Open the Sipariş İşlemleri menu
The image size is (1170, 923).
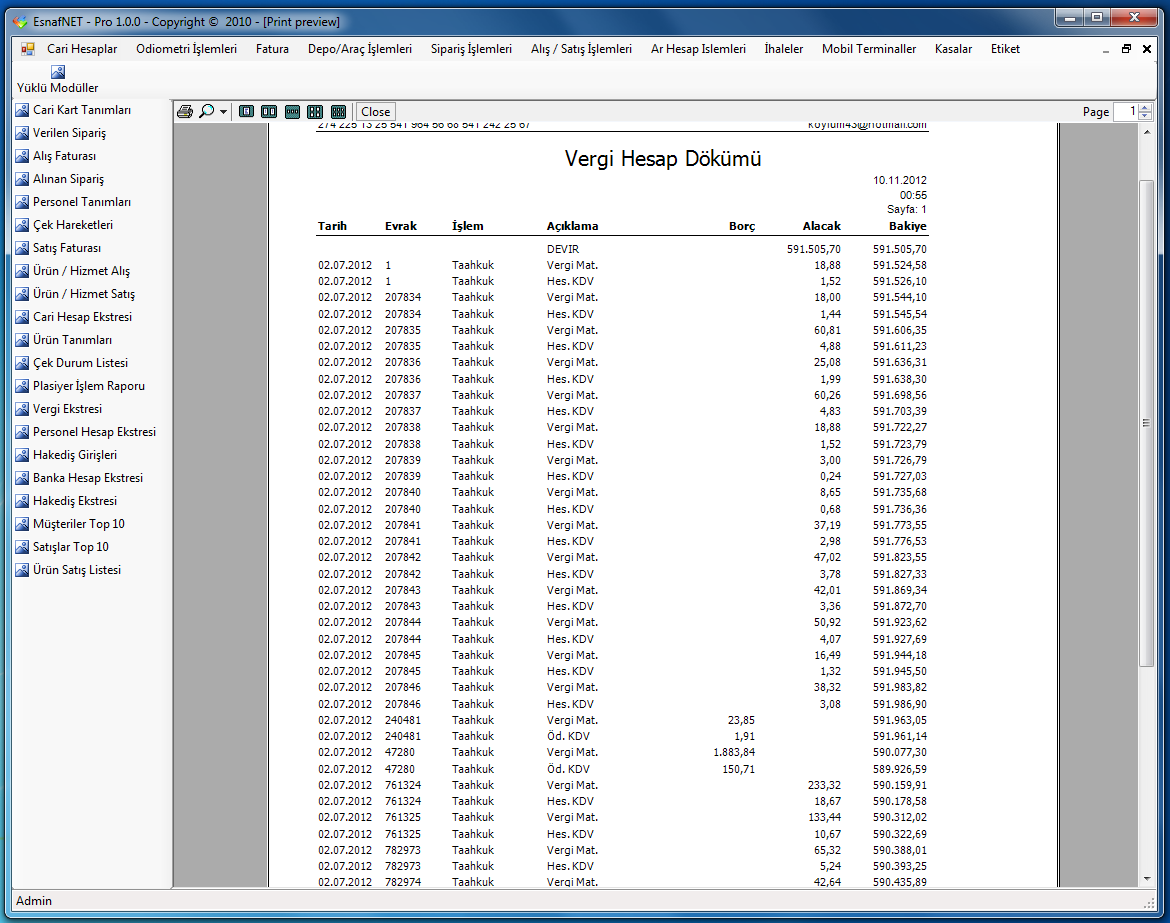472,49
